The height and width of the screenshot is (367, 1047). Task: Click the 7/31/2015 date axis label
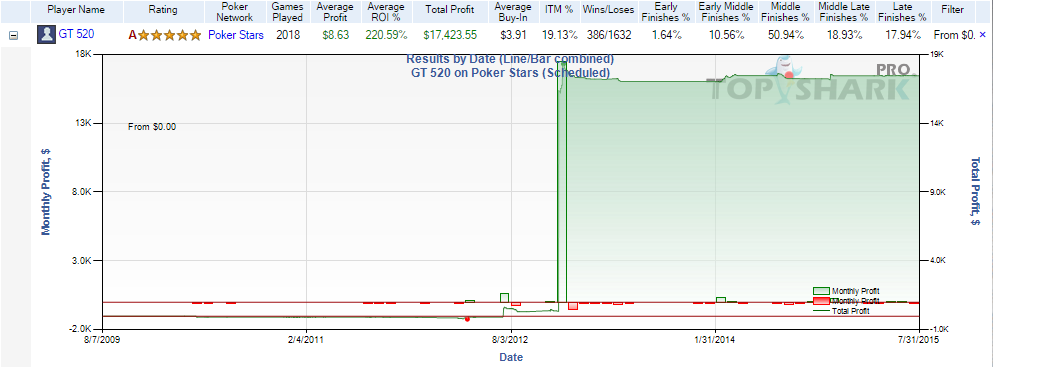(x=920, y=340)
